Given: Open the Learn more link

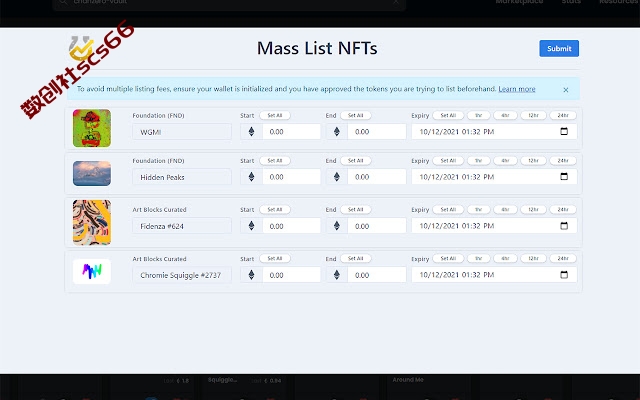Looking at the screenshot, I should (x=516, y=89).
